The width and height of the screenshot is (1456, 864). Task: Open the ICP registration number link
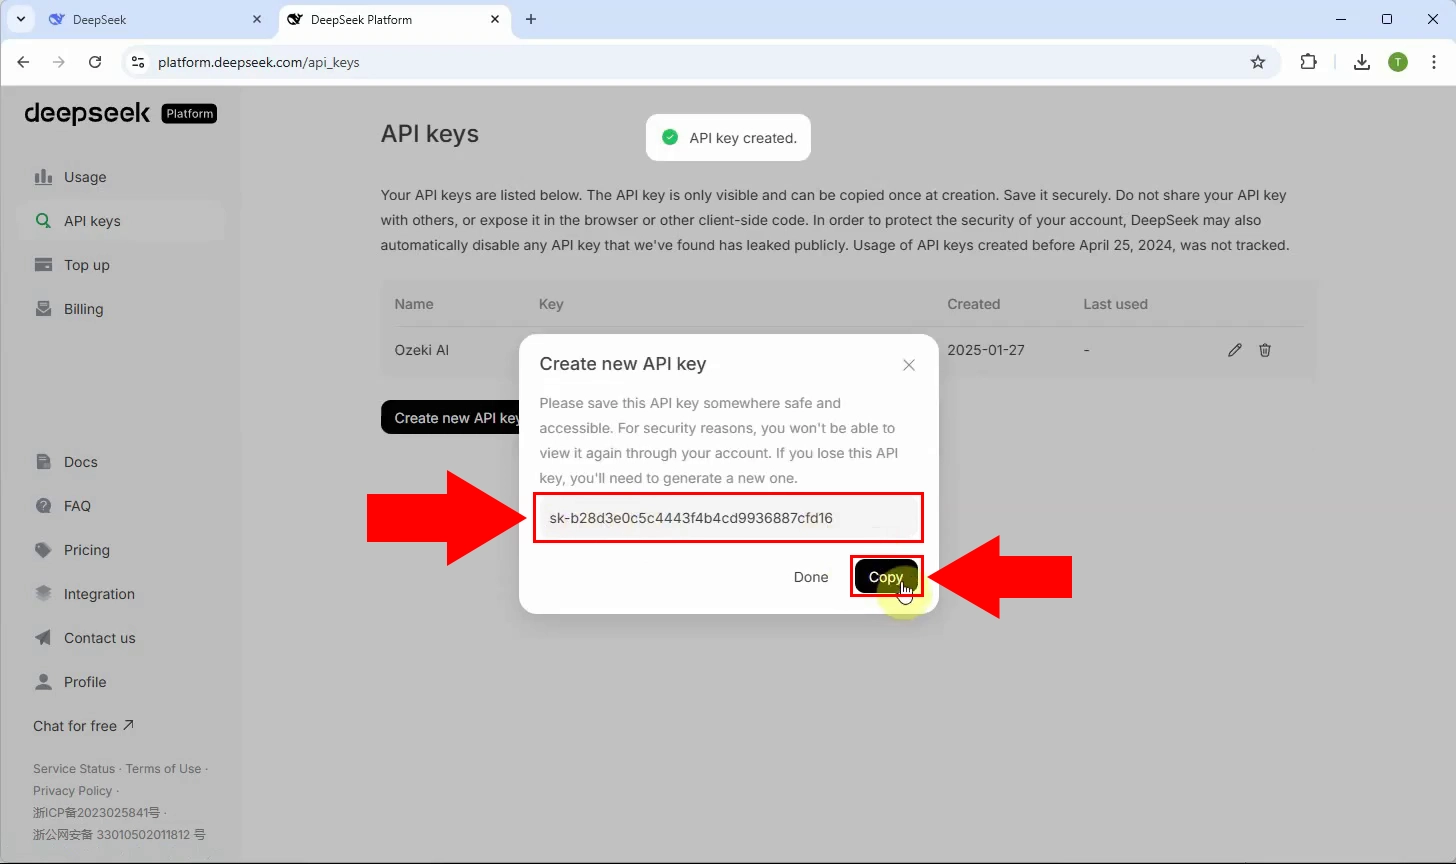pos(96,813)
